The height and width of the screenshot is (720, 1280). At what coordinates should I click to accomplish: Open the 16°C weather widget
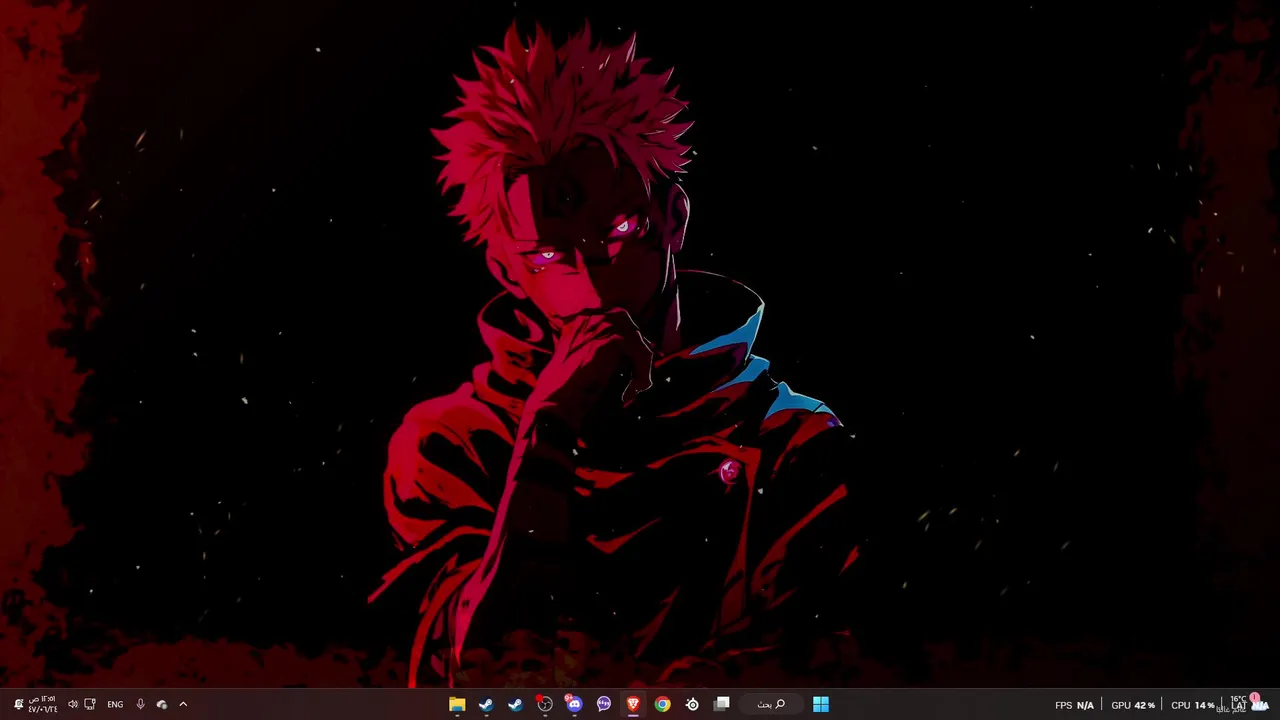coord(1244,703)
